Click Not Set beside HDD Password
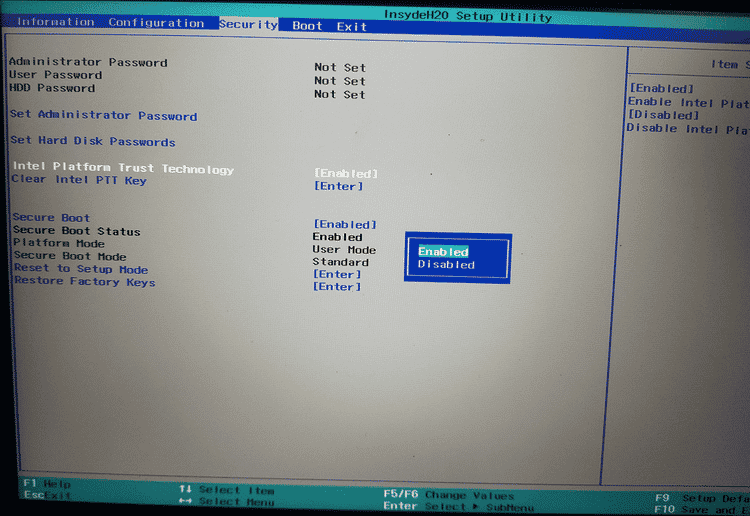The image size is (750, 516). pyautogui.click(x=340, y=94)
